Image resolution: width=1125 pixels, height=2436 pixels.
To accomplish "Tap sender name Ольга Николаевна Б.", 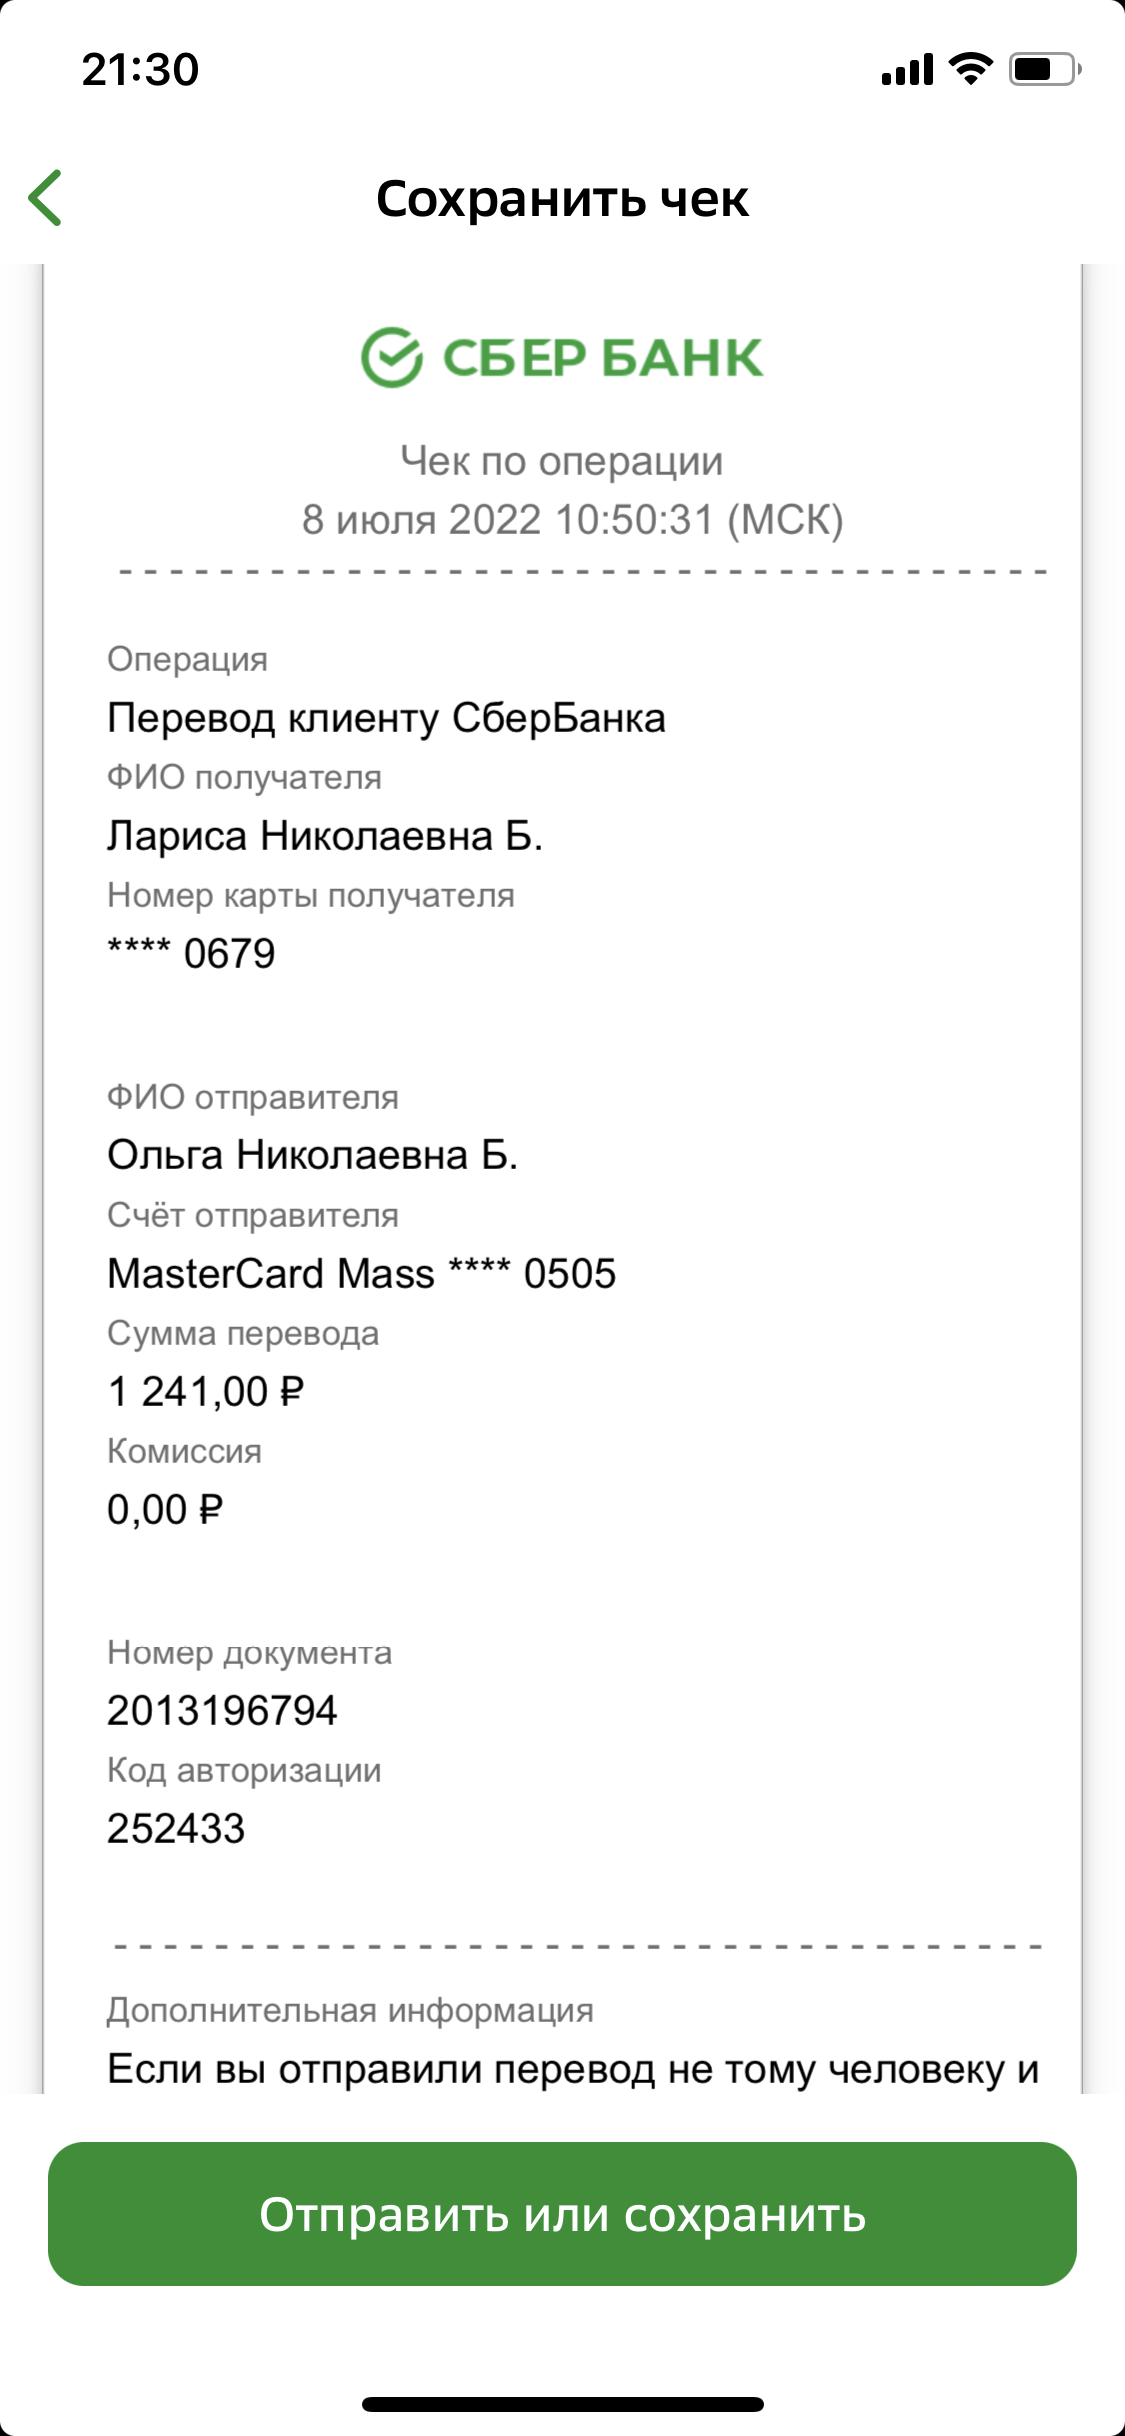I will coord(312,1155).
